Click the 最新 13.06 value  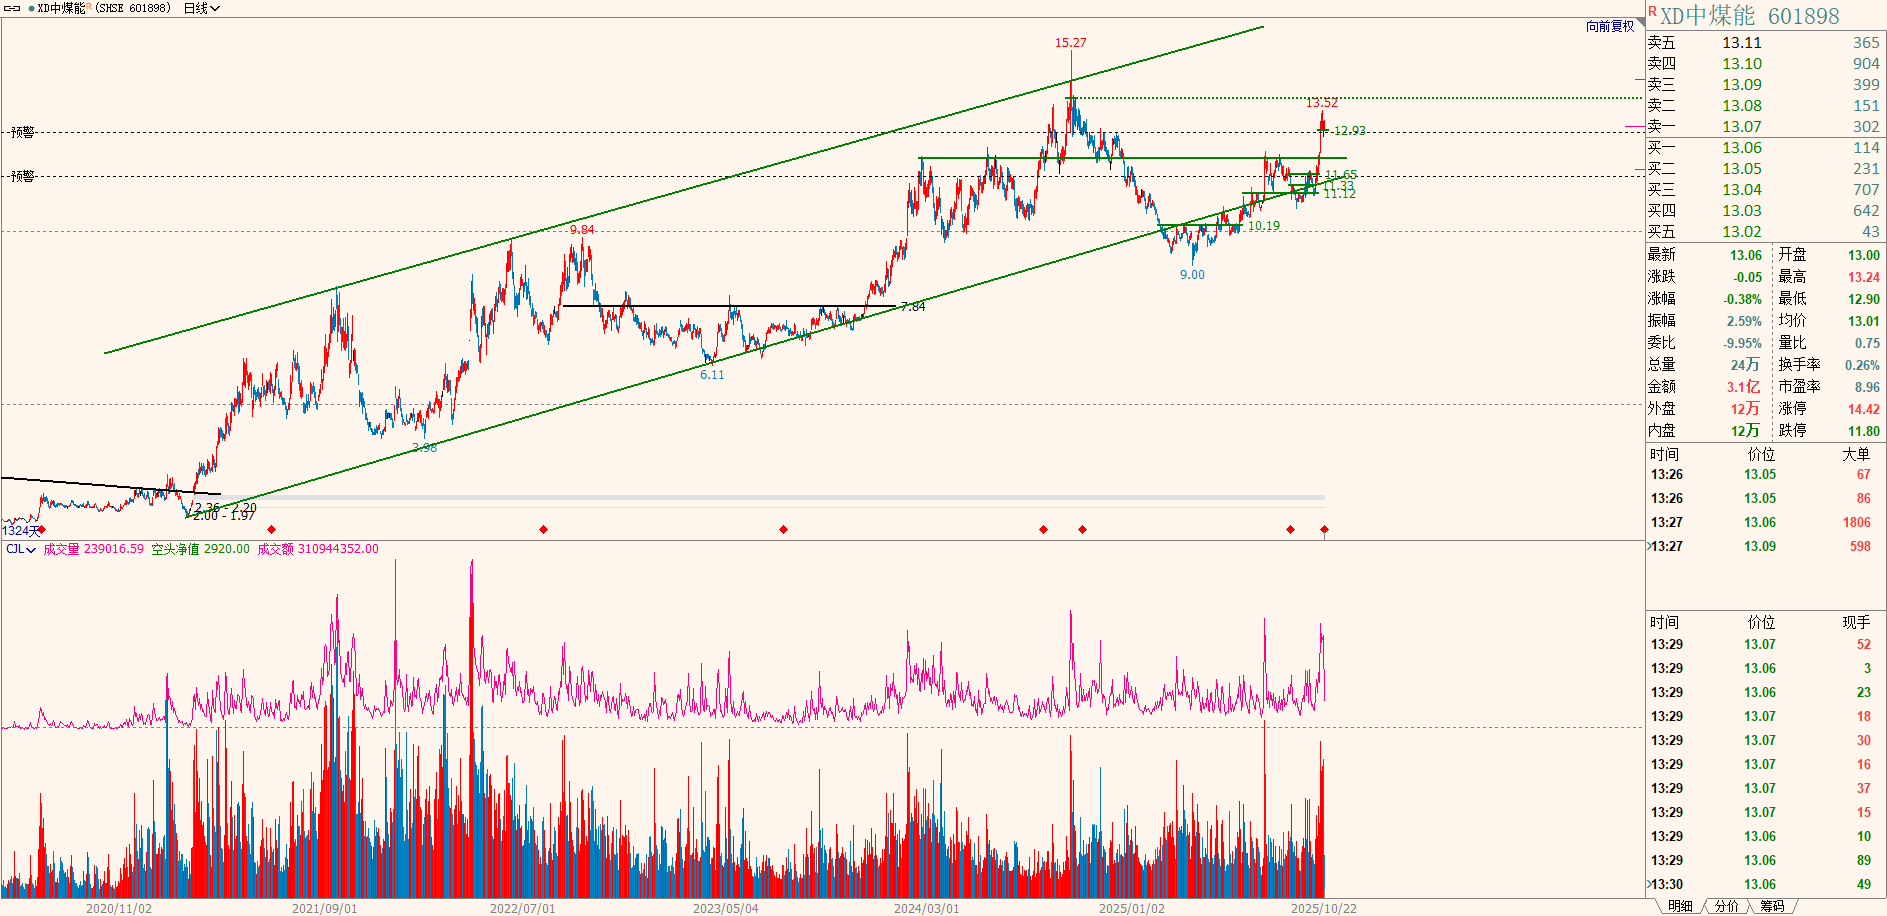point(1746,255)
